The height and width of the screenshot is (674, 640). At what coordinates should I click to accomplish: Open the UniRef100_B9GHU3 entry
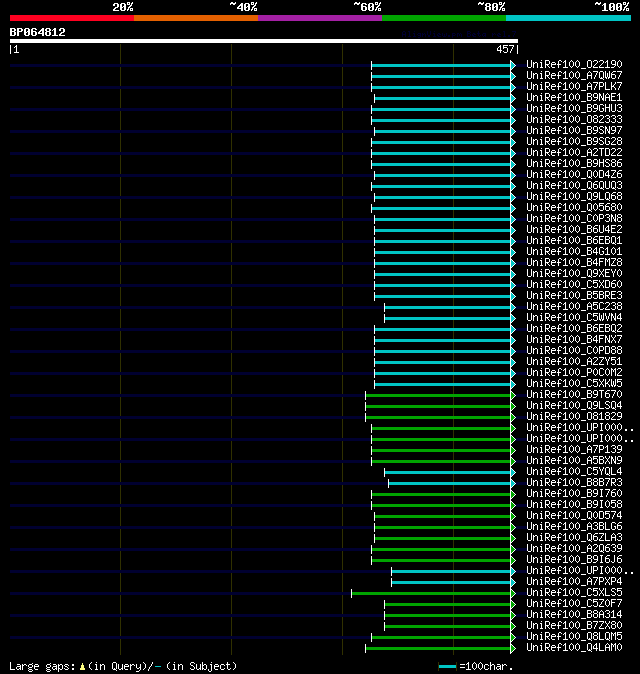point(574,109)
